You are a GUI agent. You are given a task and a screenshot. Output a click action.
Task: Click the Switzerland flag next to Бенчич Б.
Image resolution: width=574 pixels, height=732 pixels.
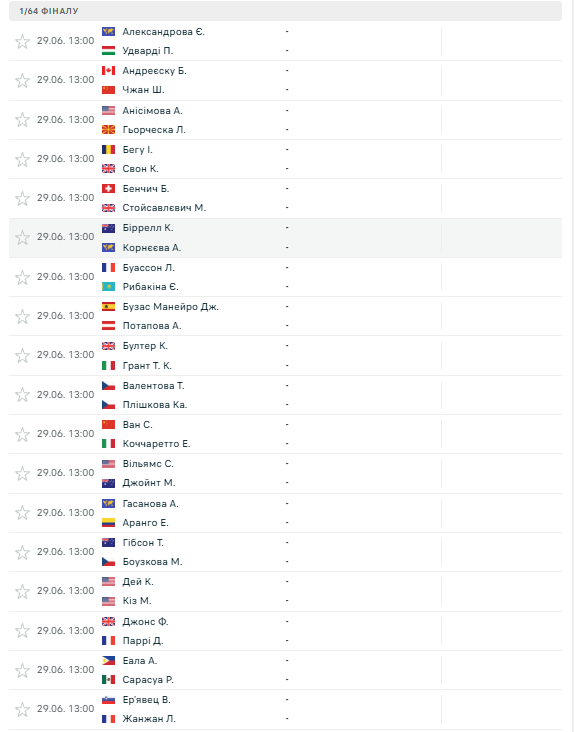pos(108,189)
